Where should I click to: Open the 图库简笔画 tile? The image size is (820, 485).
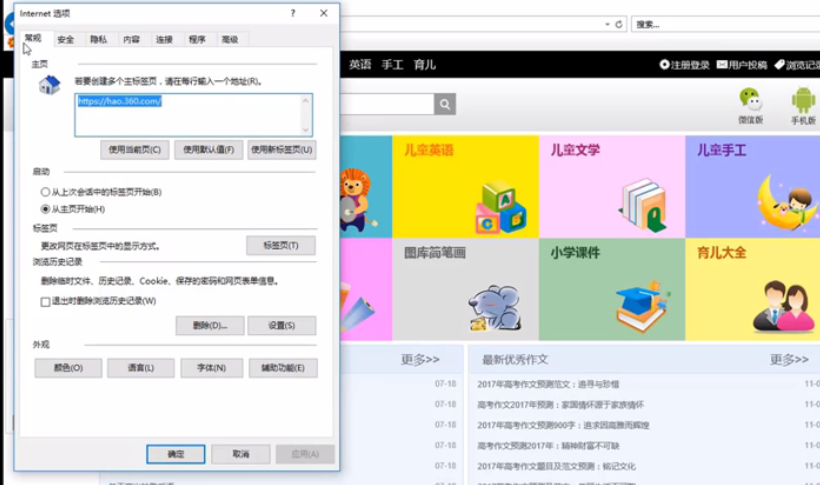465,289
